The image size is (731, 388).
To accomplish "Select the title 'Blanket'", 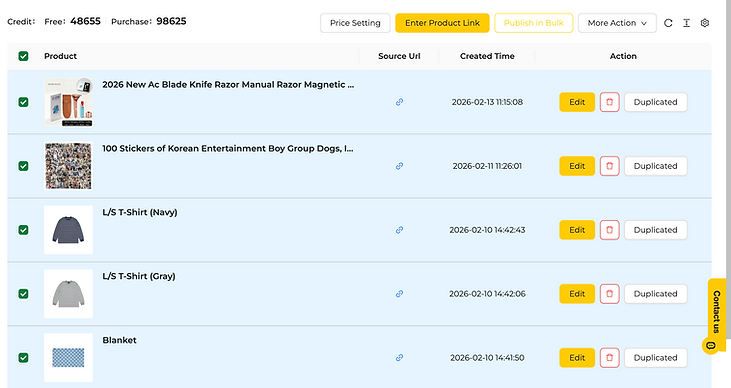I will pyautogui.click(x=119, y=340).
